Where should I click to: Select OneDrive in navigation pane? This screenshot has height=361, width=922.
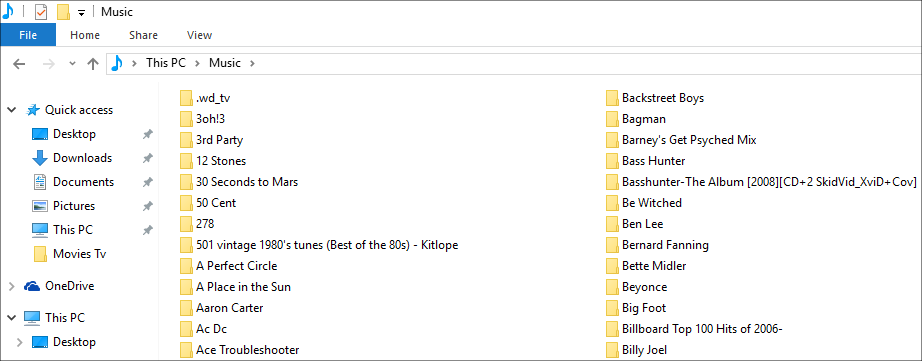[x=69, y=286]
